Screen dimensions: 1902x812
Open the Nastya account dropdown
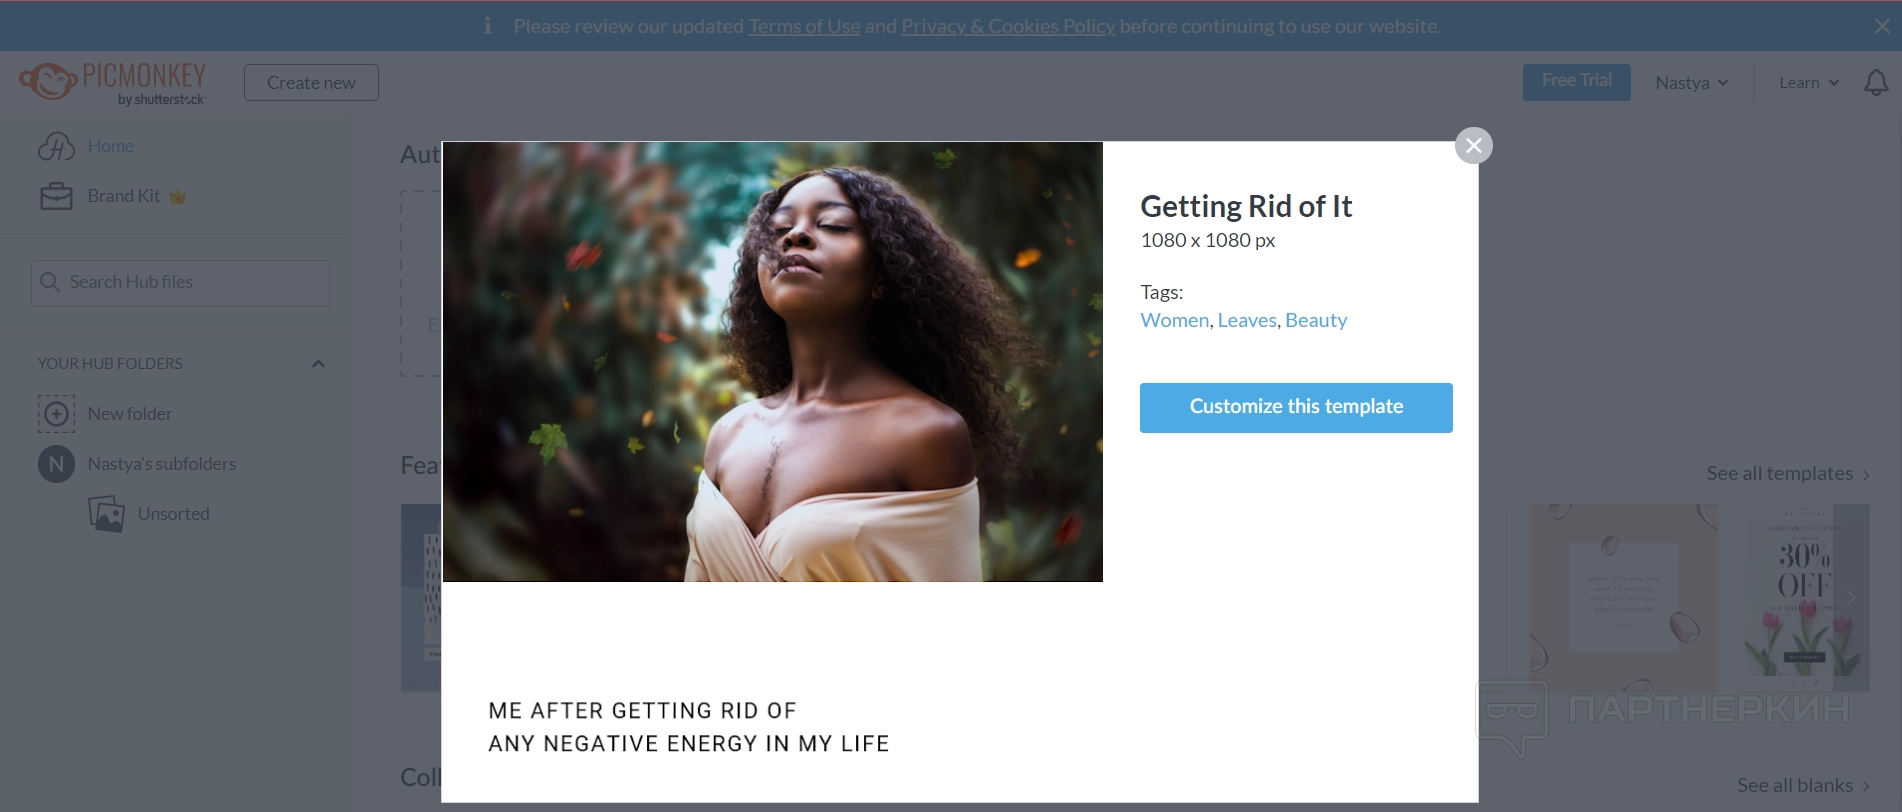(1691, 83)
